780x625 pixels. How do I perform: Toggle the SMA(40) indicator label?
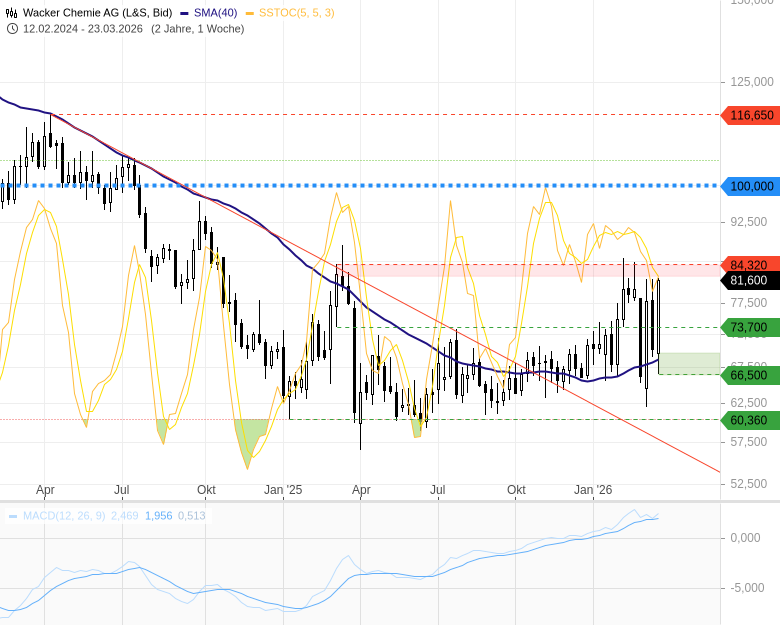[215, 13]
